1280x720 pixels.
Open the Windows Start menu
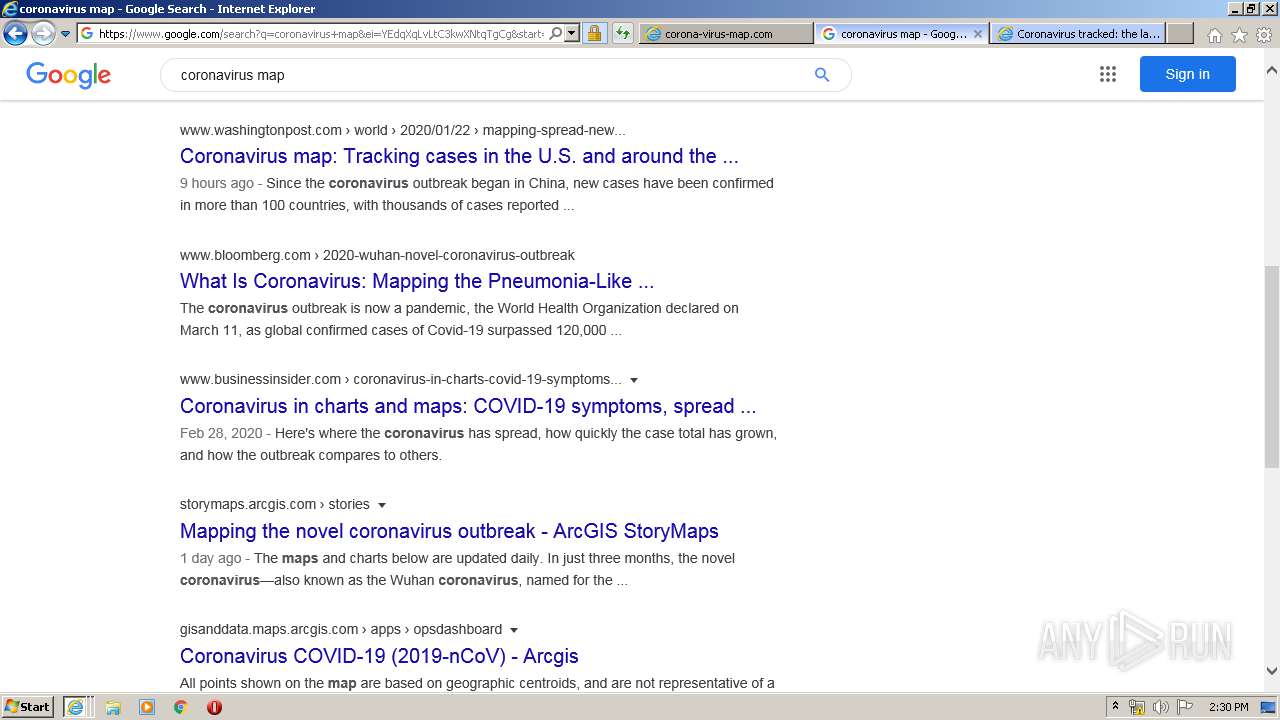point(28,706)
